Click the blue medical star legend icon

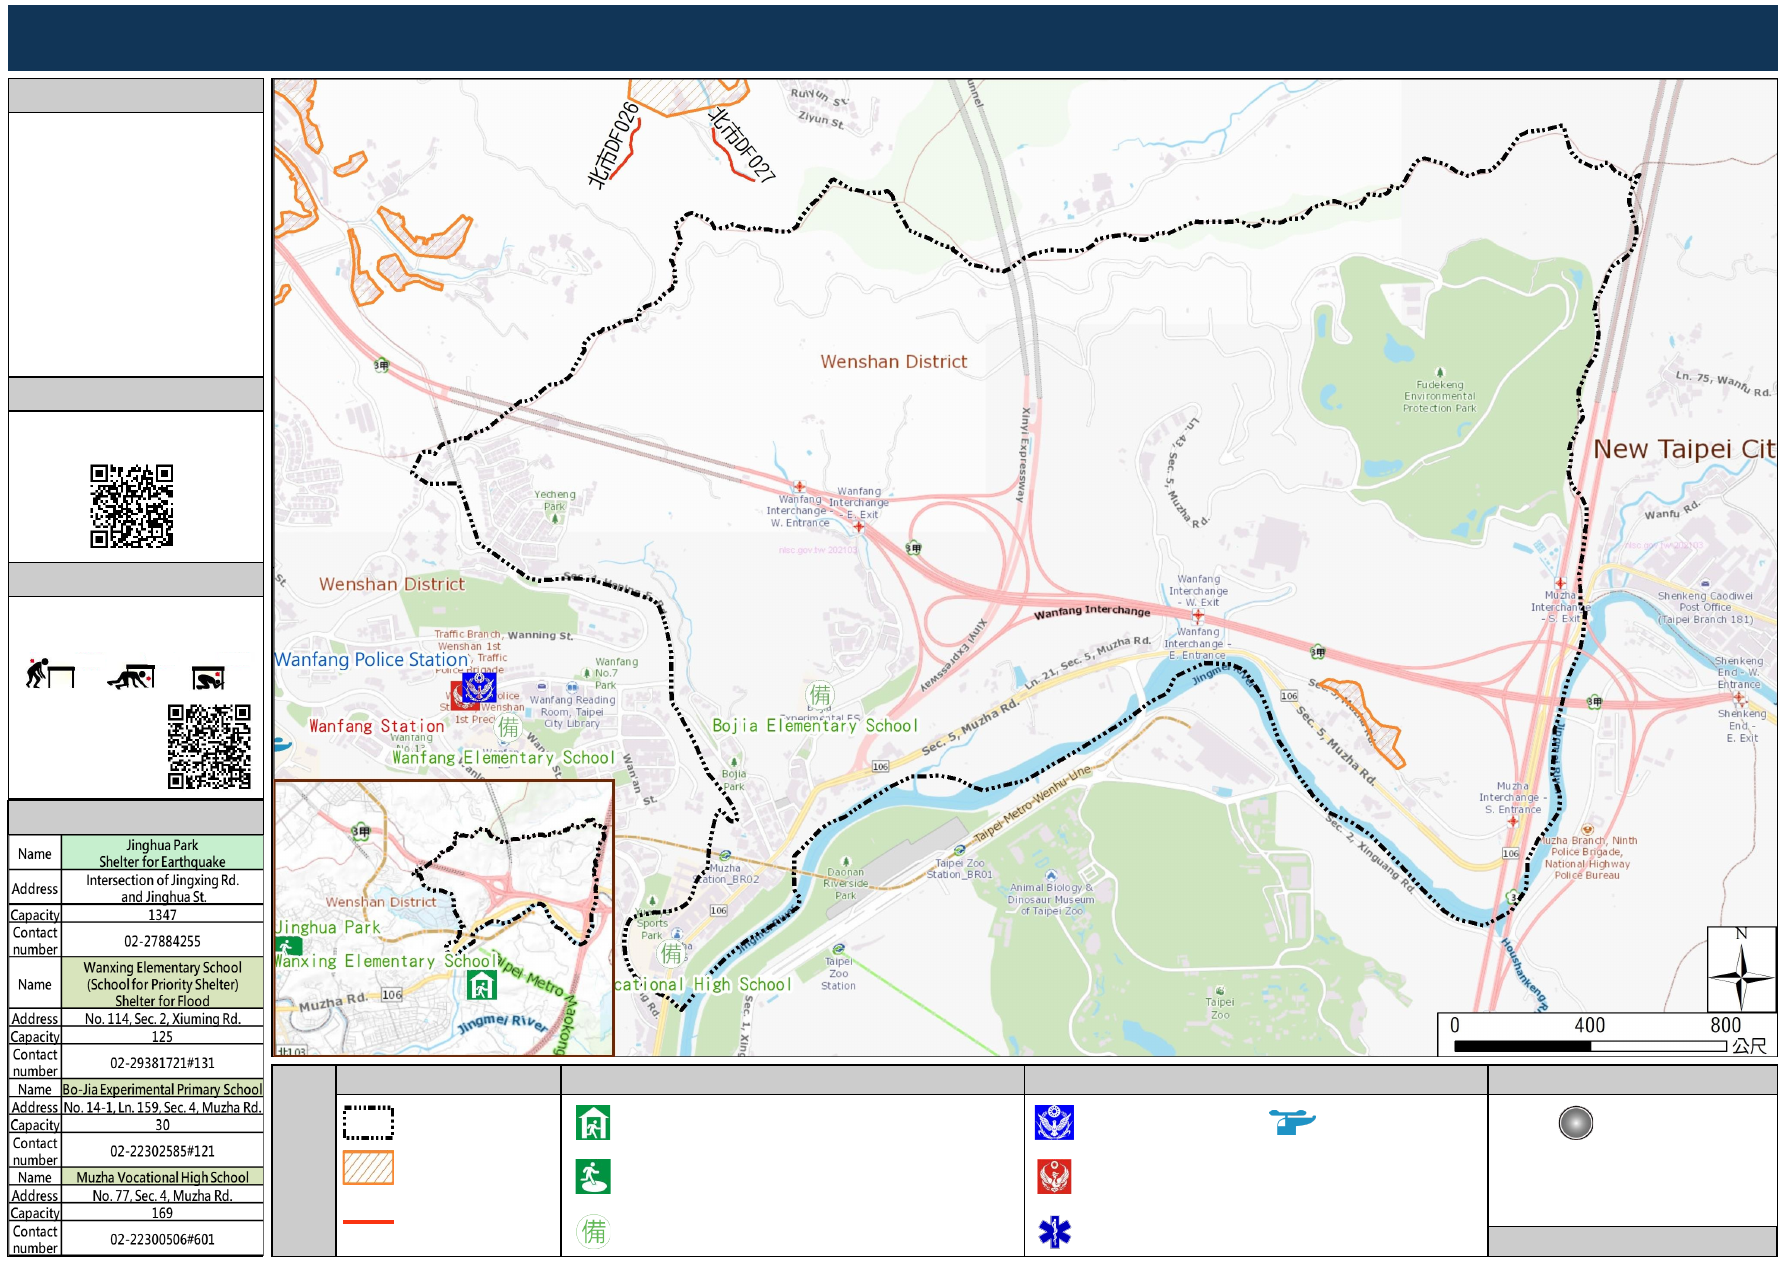(x=1054, y=1232)
